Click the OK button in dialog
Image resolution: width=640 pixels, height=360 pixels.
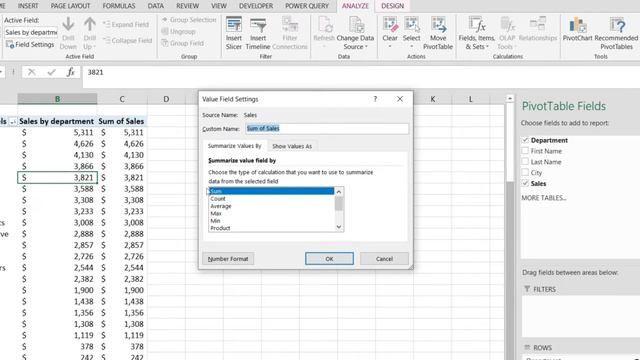[x=329, y=259]
